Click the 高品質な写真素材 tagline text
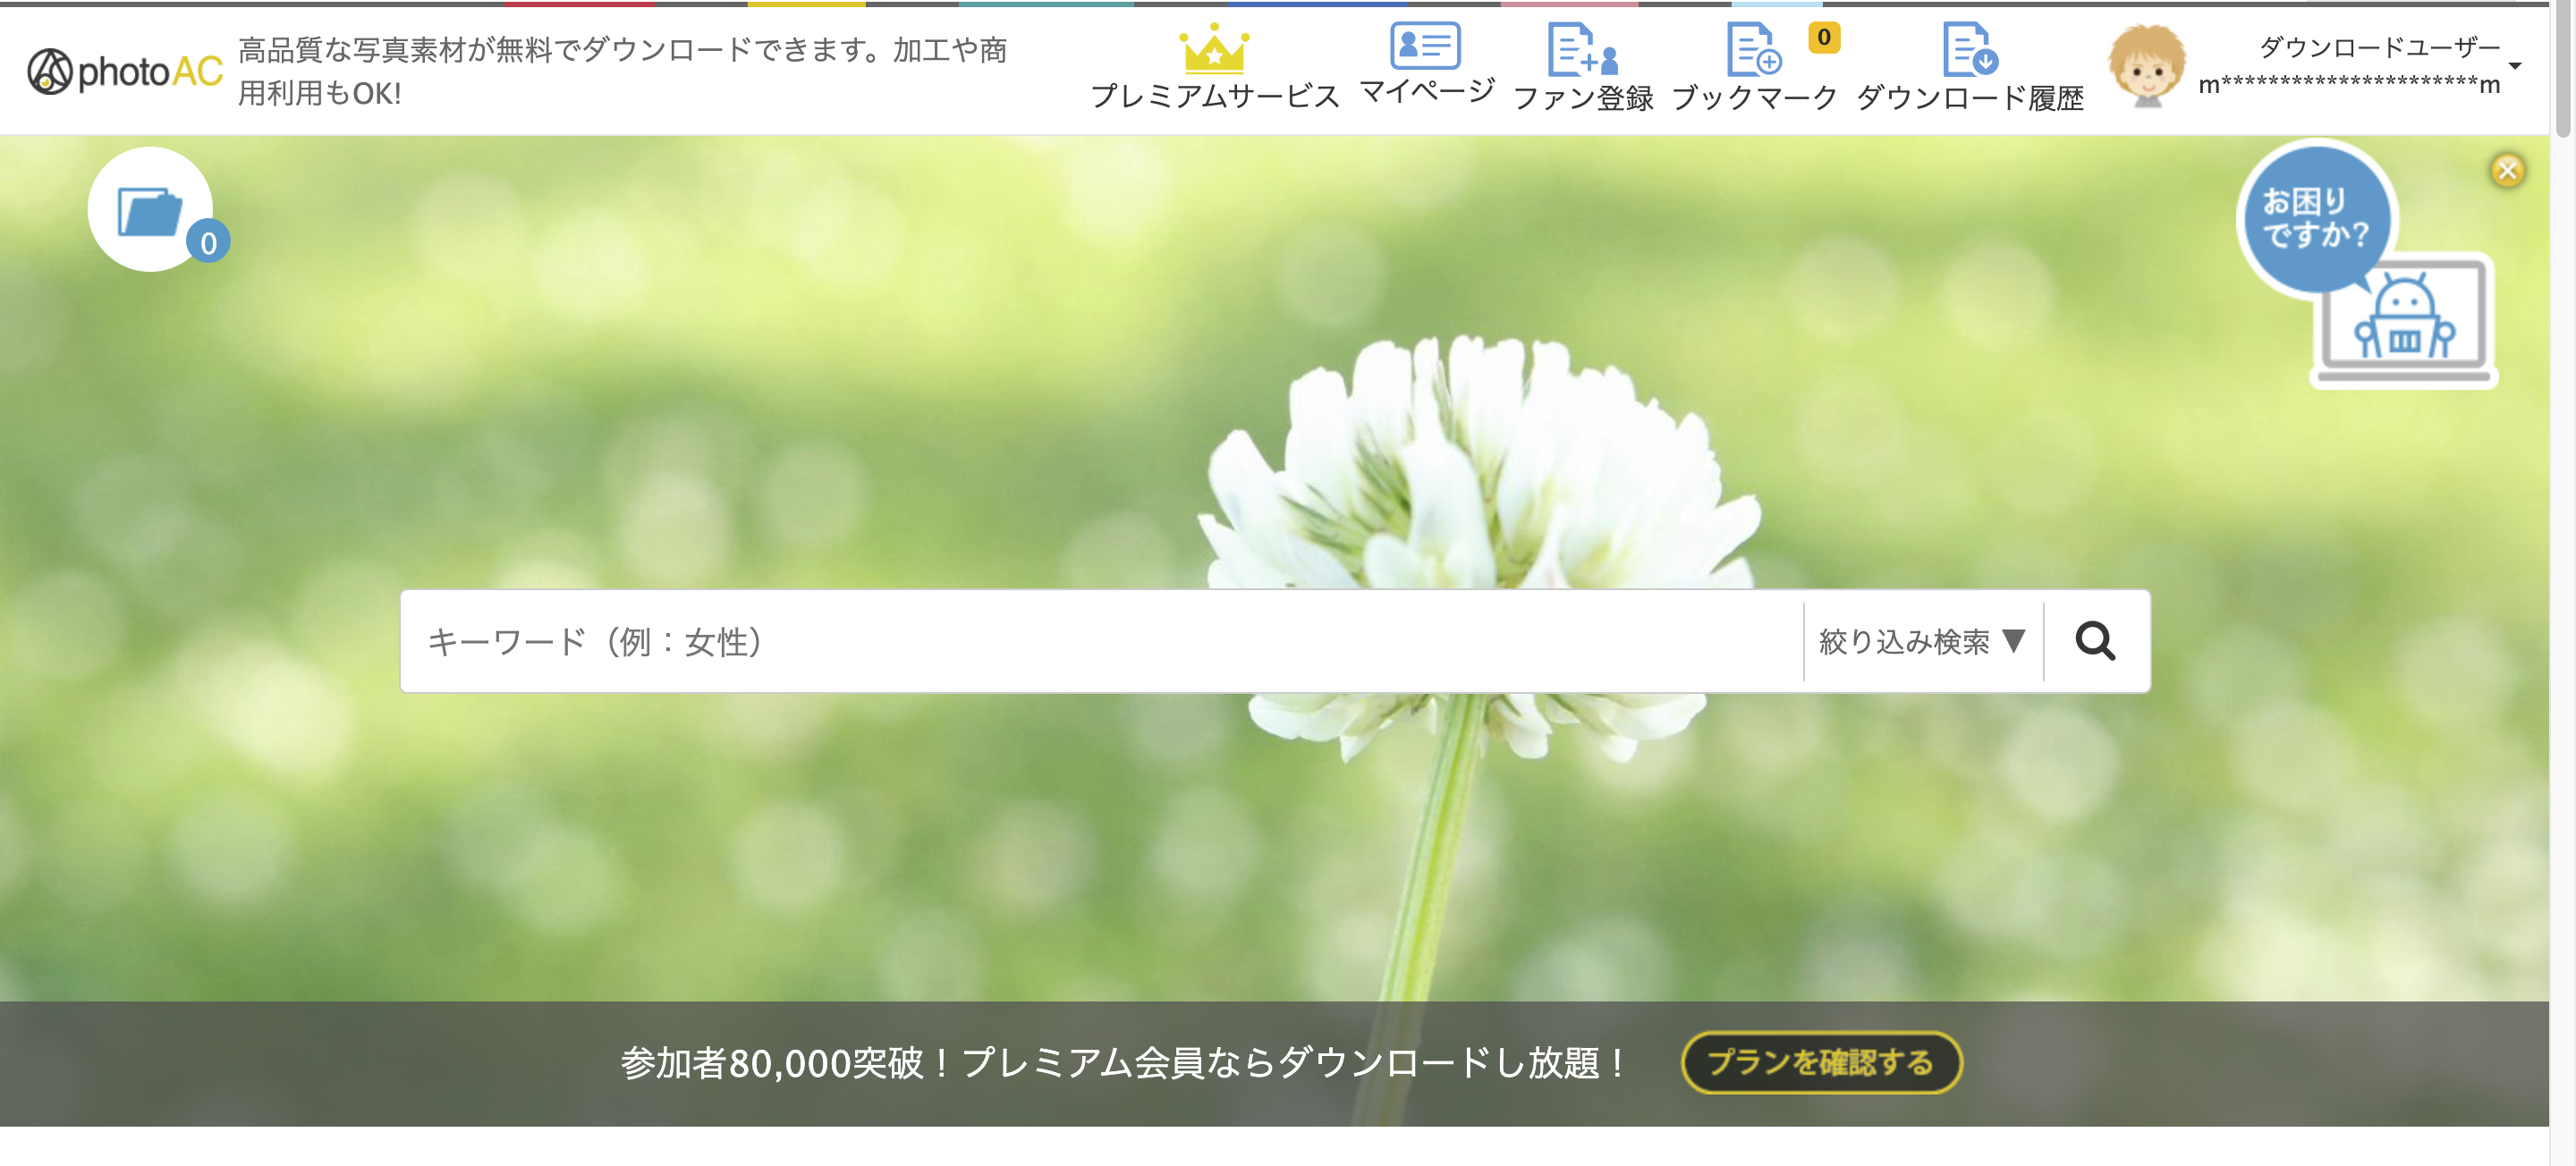 click(622, 71)
